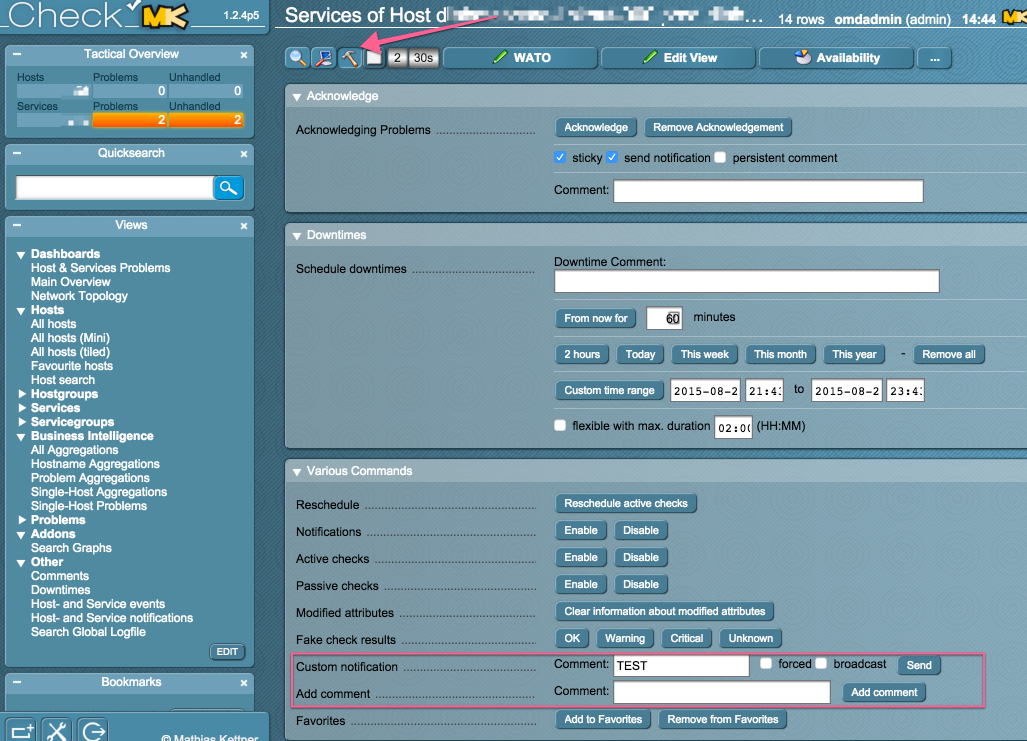Close the Quicksearch snapin
The width and height of the screenshot is (1027, 741).
point(244,154)
